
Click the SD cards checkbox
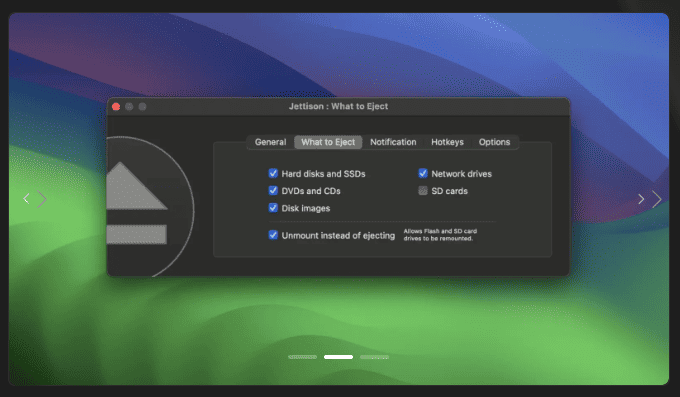coord(423,191)
